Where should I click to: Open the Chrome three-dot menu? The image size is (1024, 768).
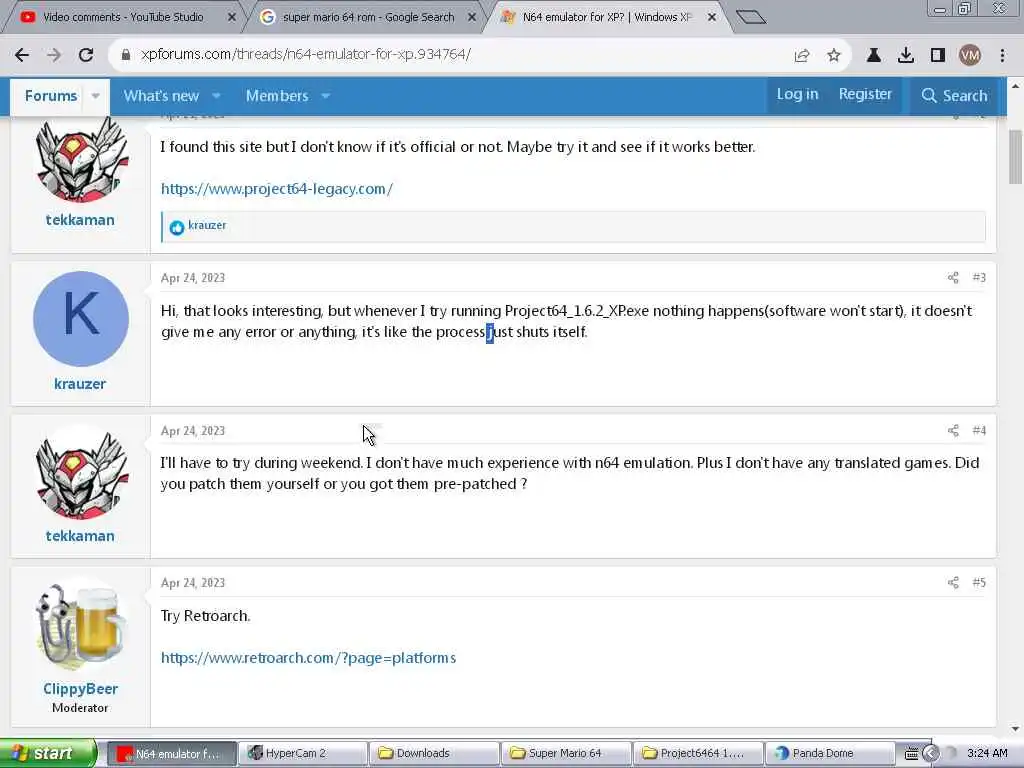tap(1002, 56)
